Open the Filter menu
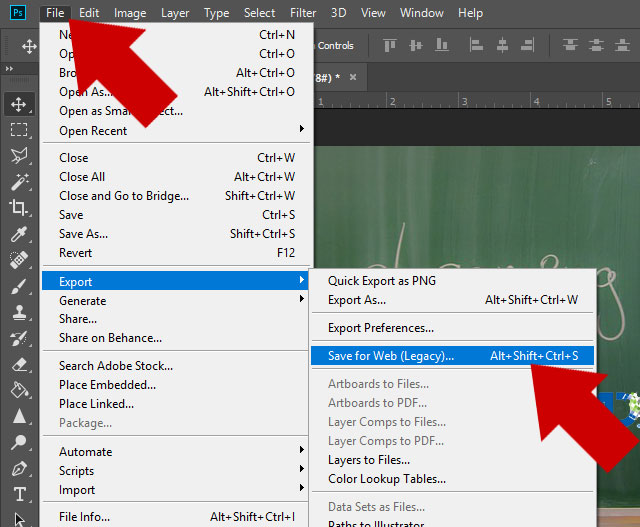 coord(303,13)
